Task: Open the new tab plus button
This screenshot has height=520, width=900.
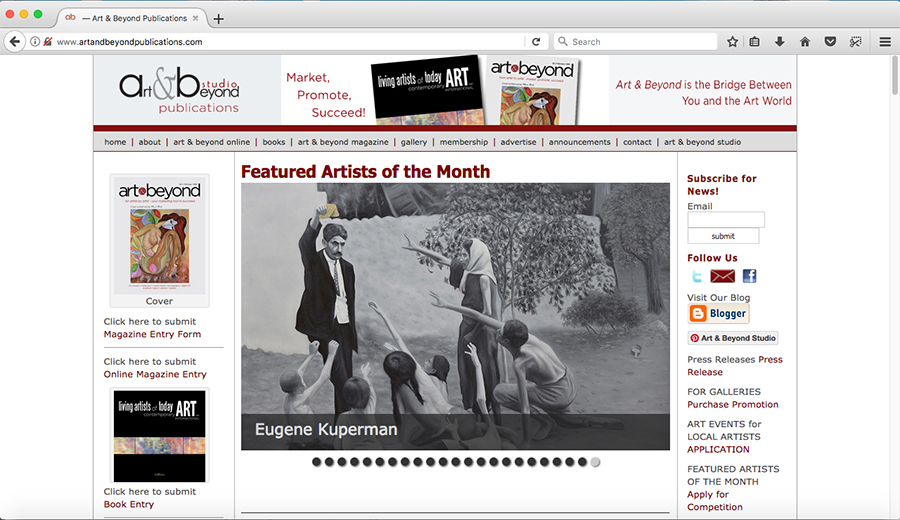Action: coord(218,18)
